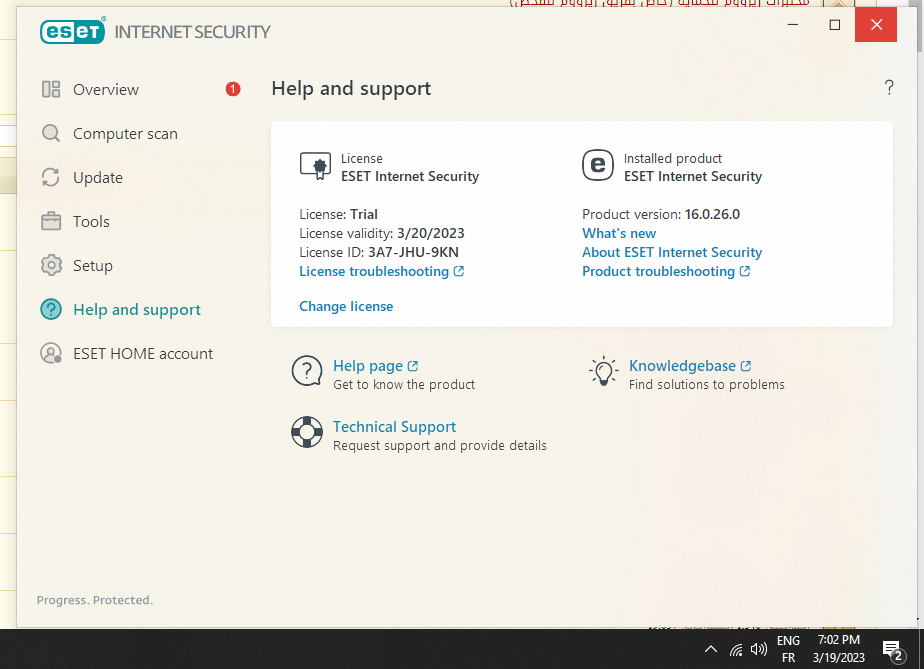Click the red notification badge on Overview

click(x=233, y=89)
